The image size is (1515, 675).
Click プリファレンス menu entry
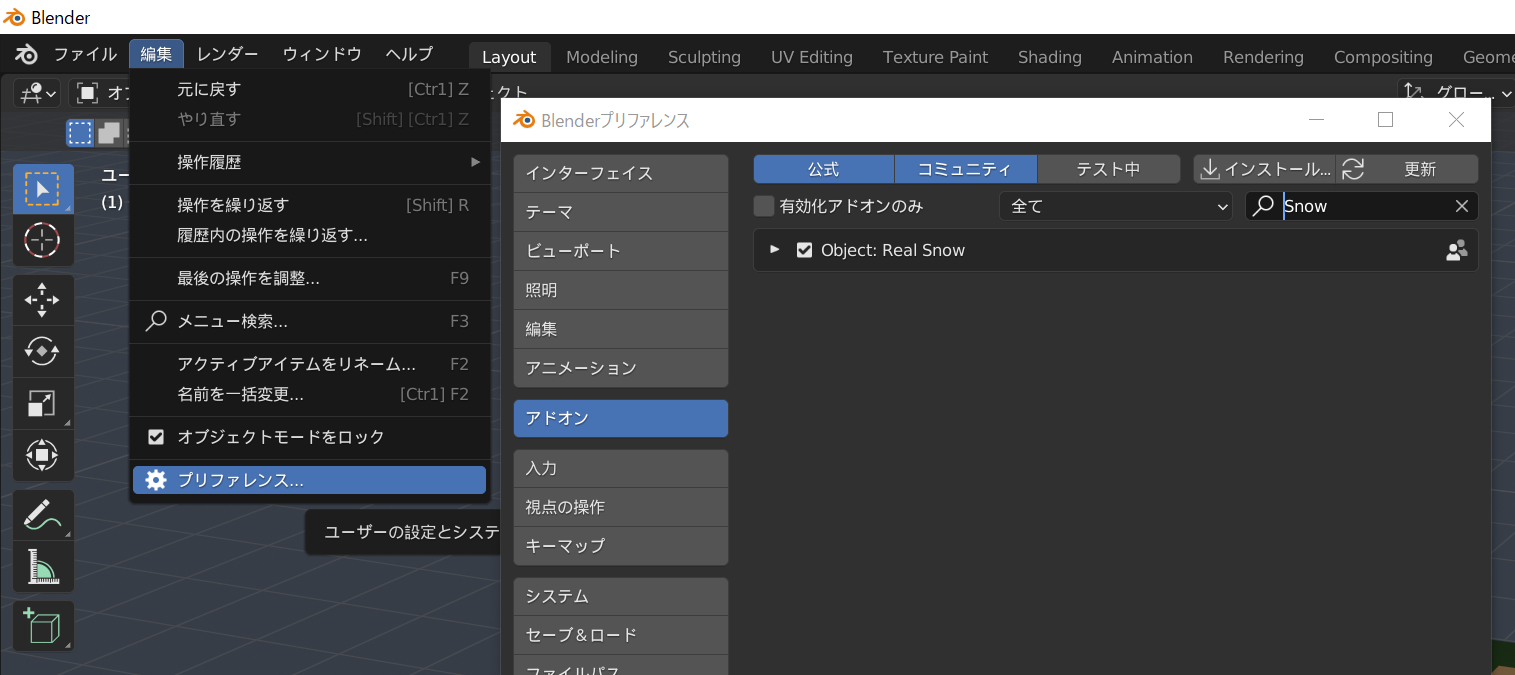click(309, 480)
